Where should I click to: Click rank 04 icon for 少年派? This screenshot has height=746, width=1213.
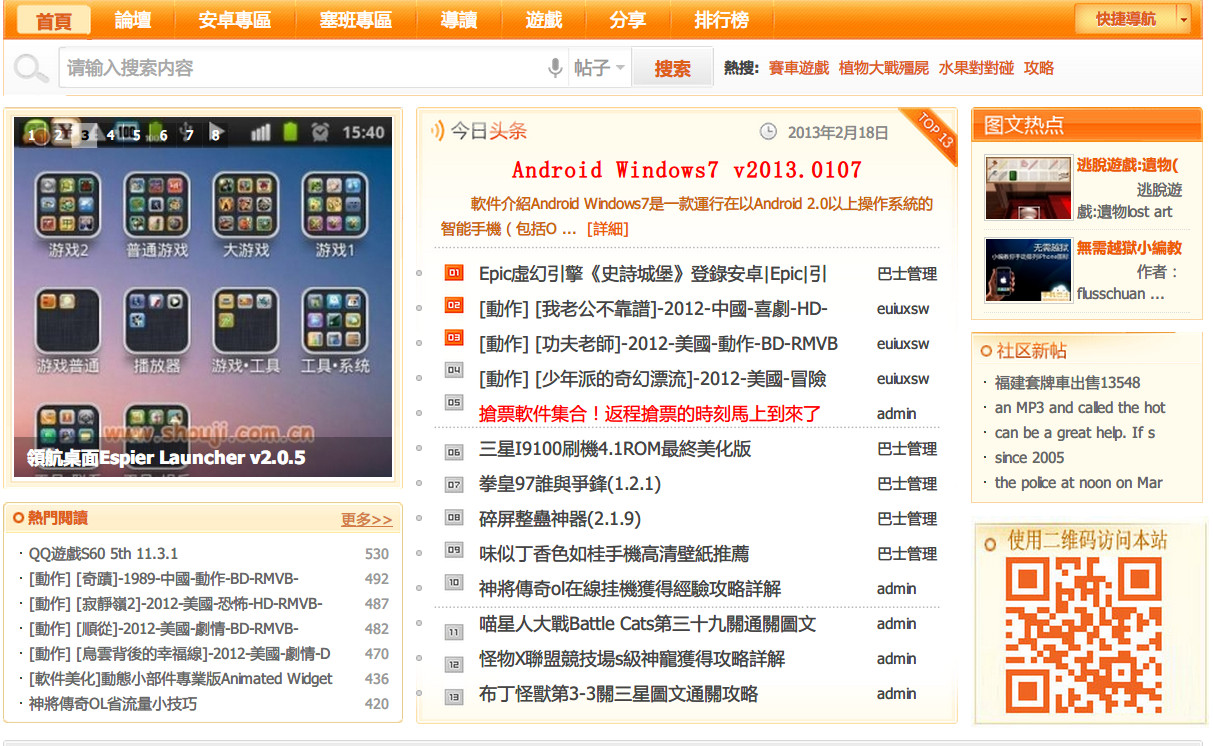point(454,370)
